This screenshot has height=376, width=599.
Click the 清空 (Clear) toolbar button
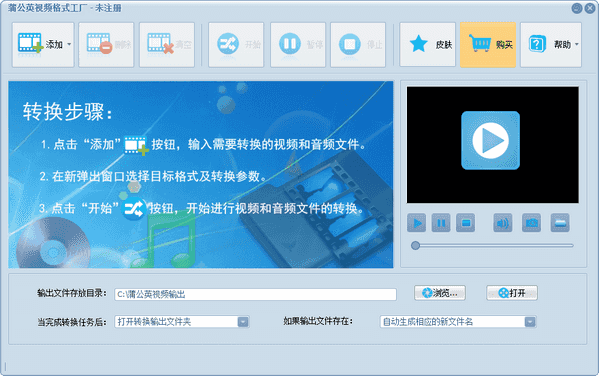pos(167,45)
